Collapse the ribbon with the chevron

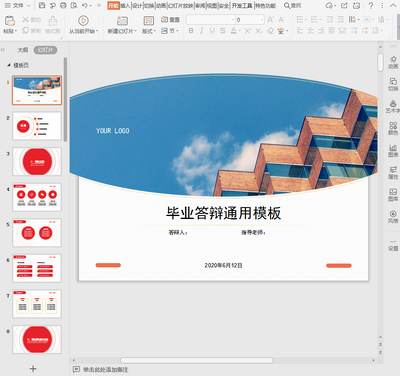tap(392, 6)
